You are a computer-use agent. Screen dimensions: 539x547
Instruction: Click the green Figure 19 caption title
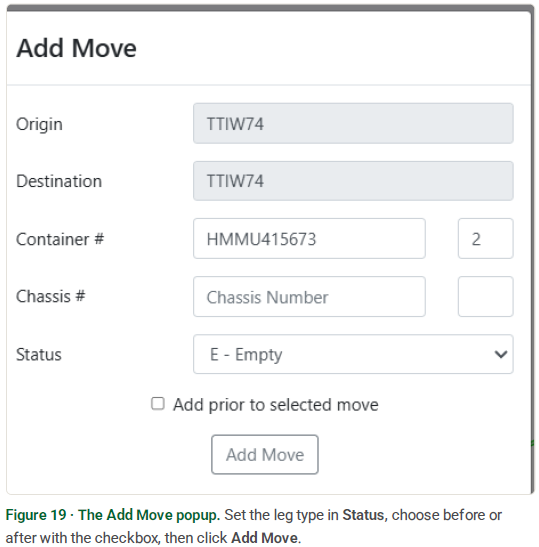[x=113, y=515]
